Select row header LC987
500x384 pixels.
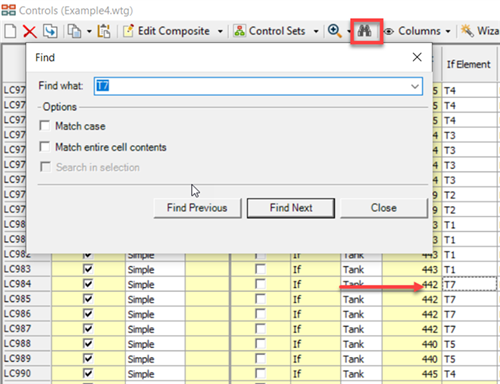coord(27,329)
